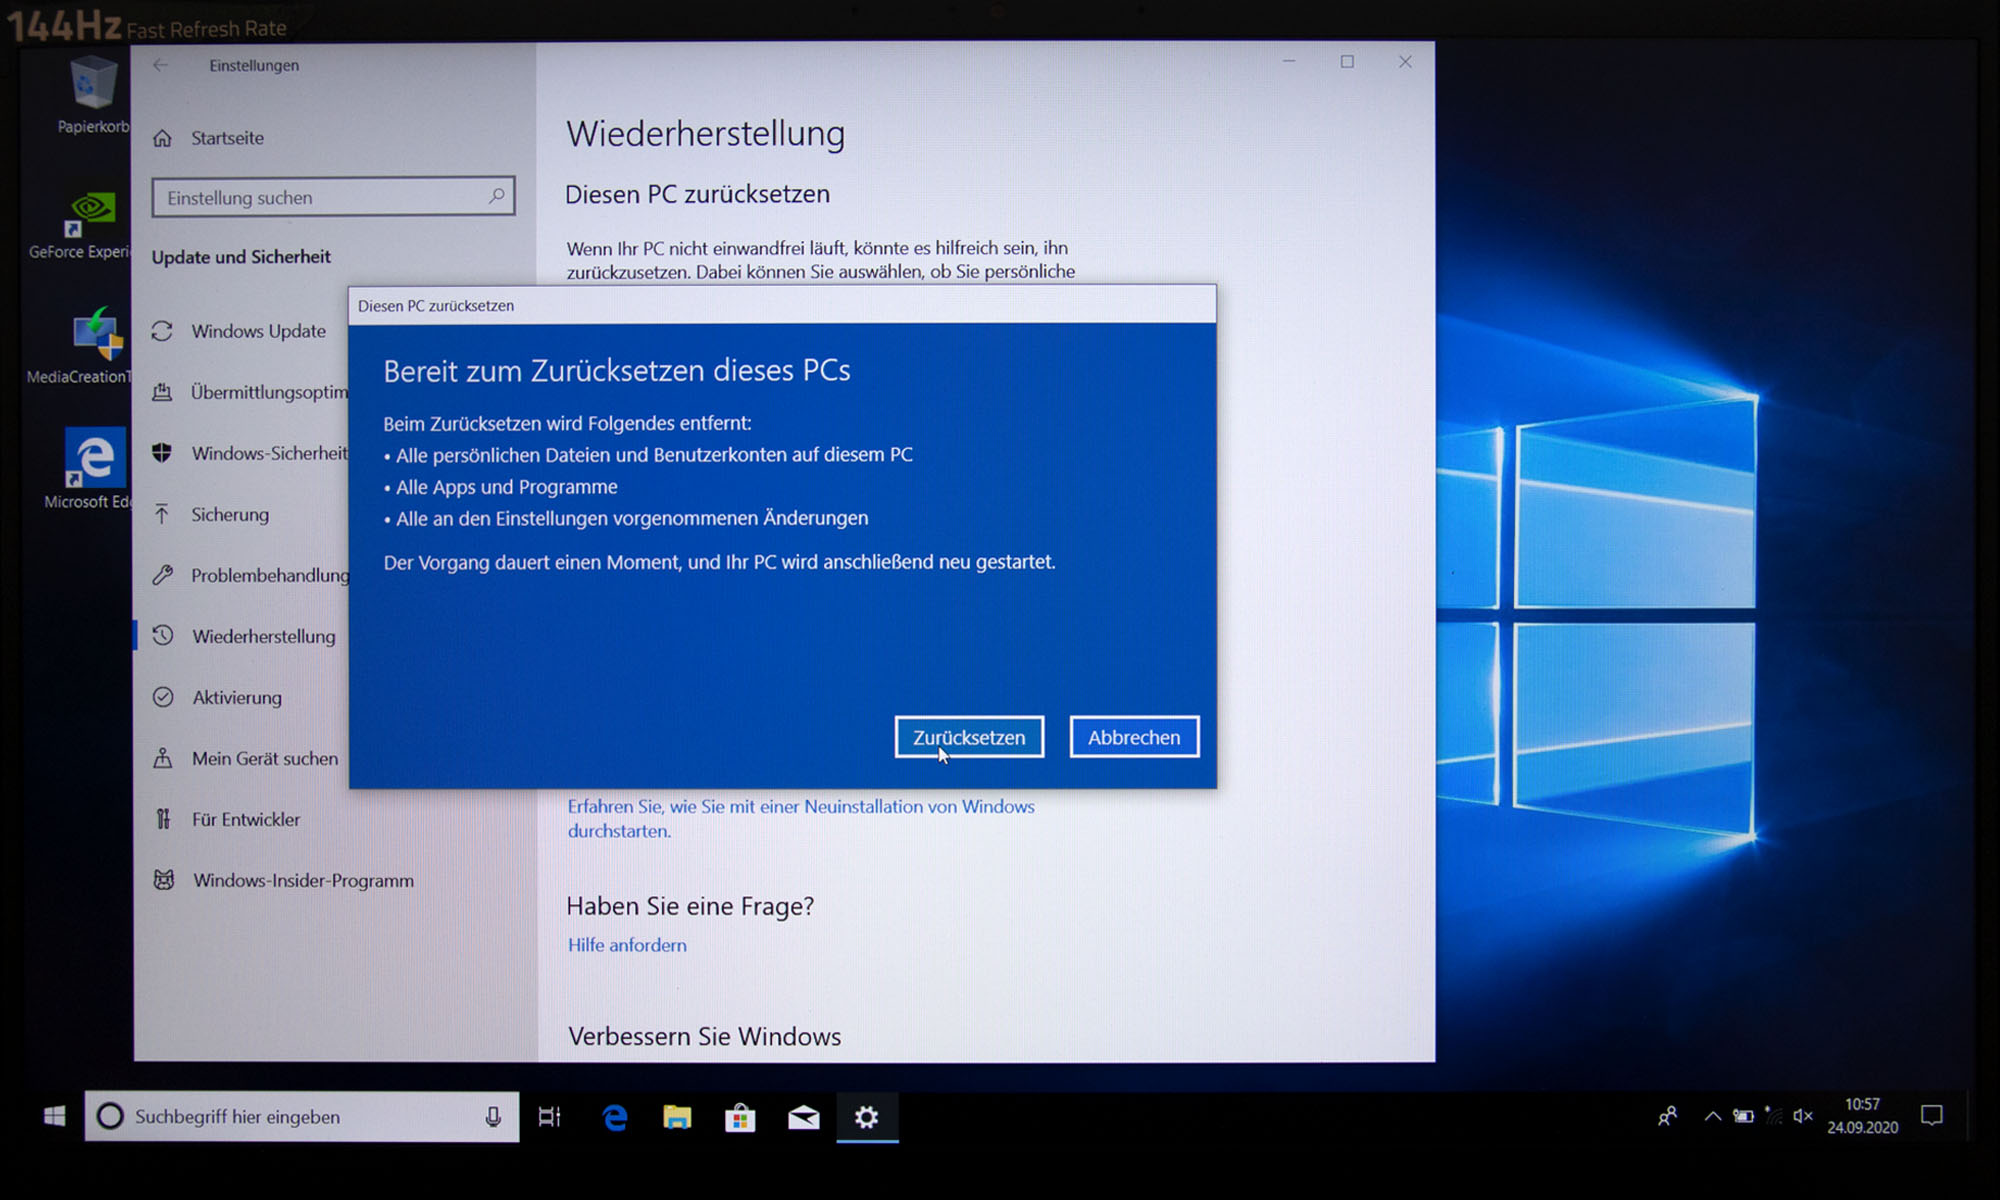Close the Einstellungen window

[1405, 62]
